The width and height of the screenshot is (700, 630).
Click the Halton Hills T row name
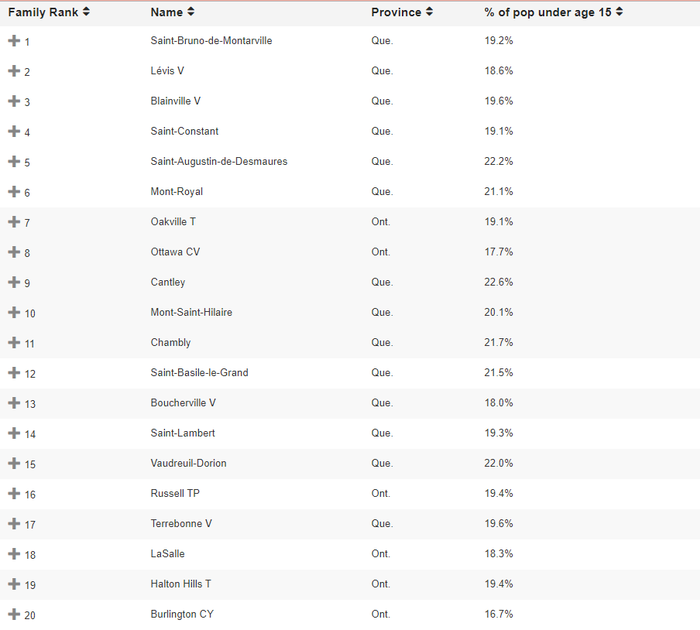[x=181, y=584]
